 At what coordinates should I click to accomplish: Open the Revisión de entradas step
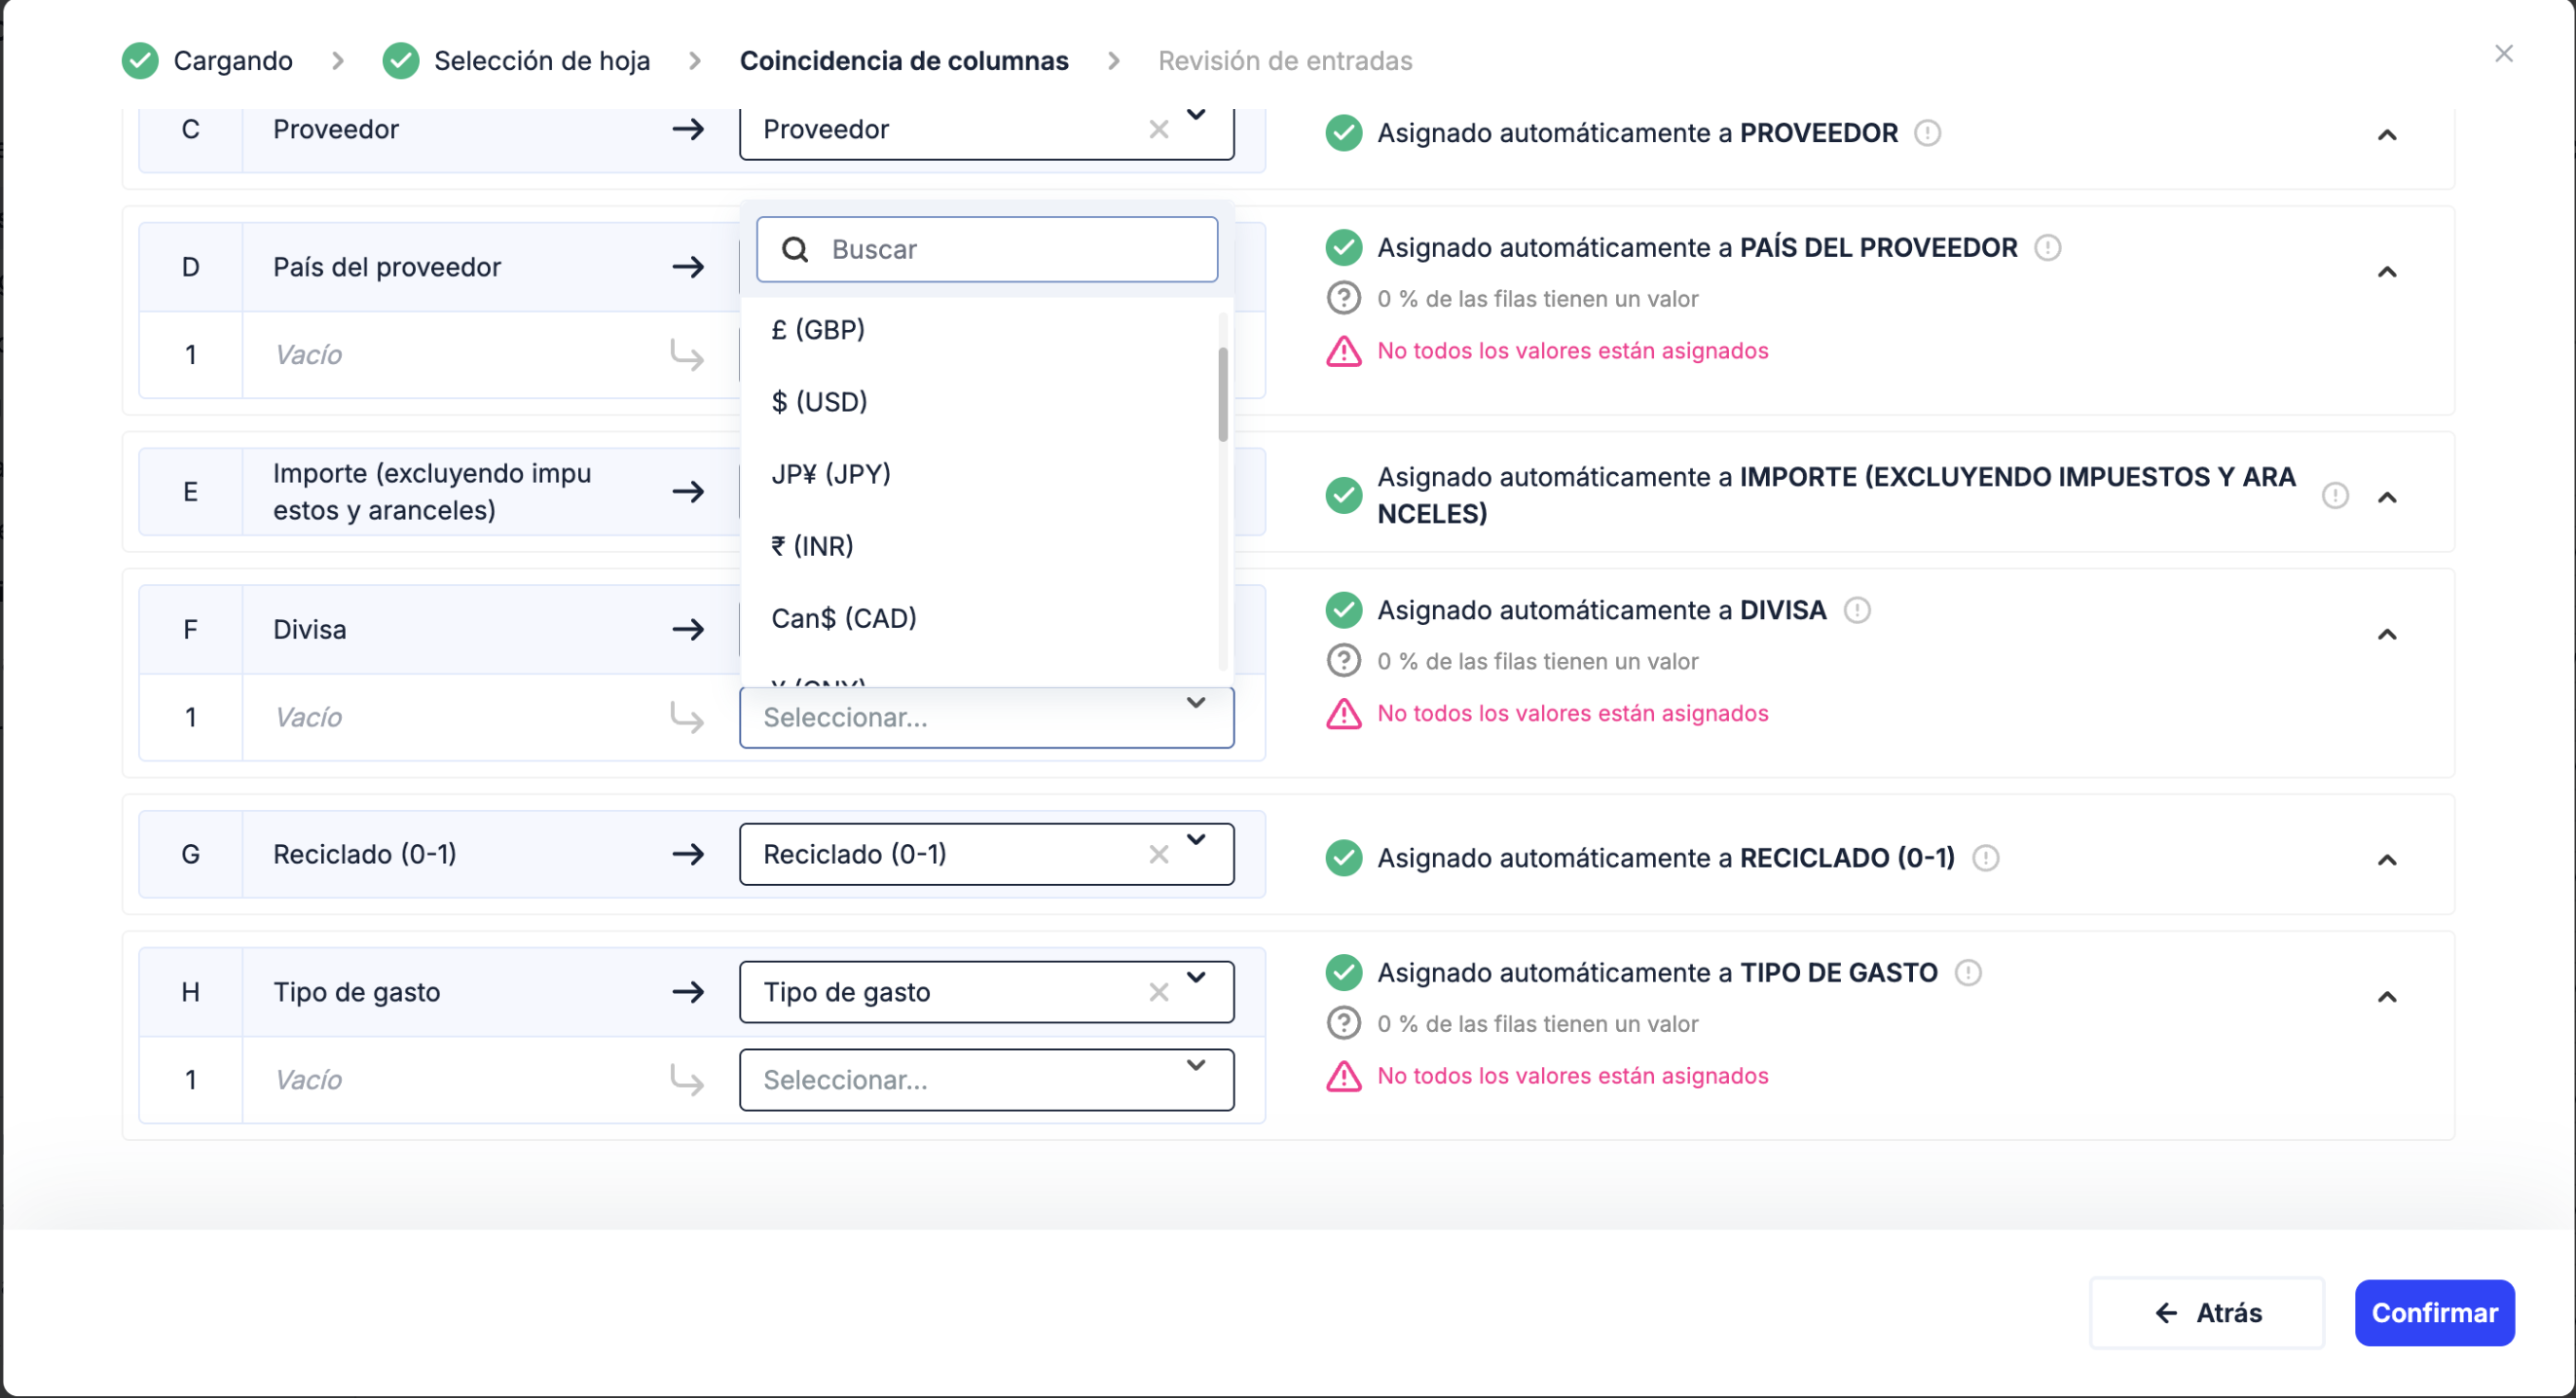1285,60
